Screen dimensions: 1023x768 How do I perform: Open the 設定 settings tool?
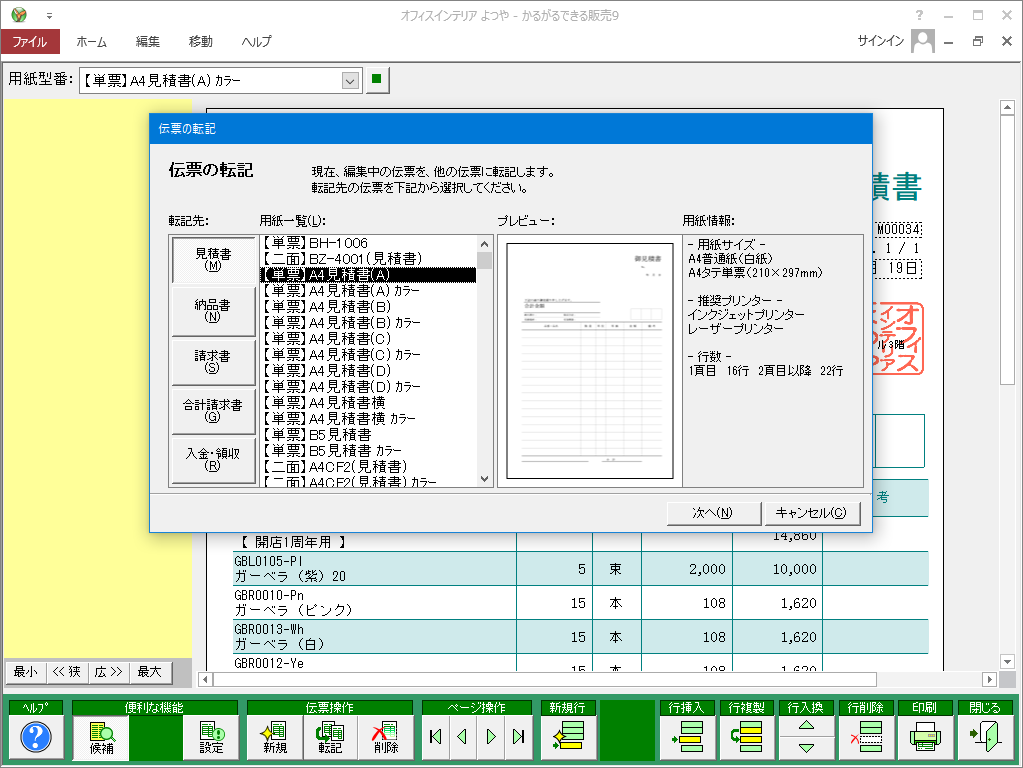tap(211, 737)
